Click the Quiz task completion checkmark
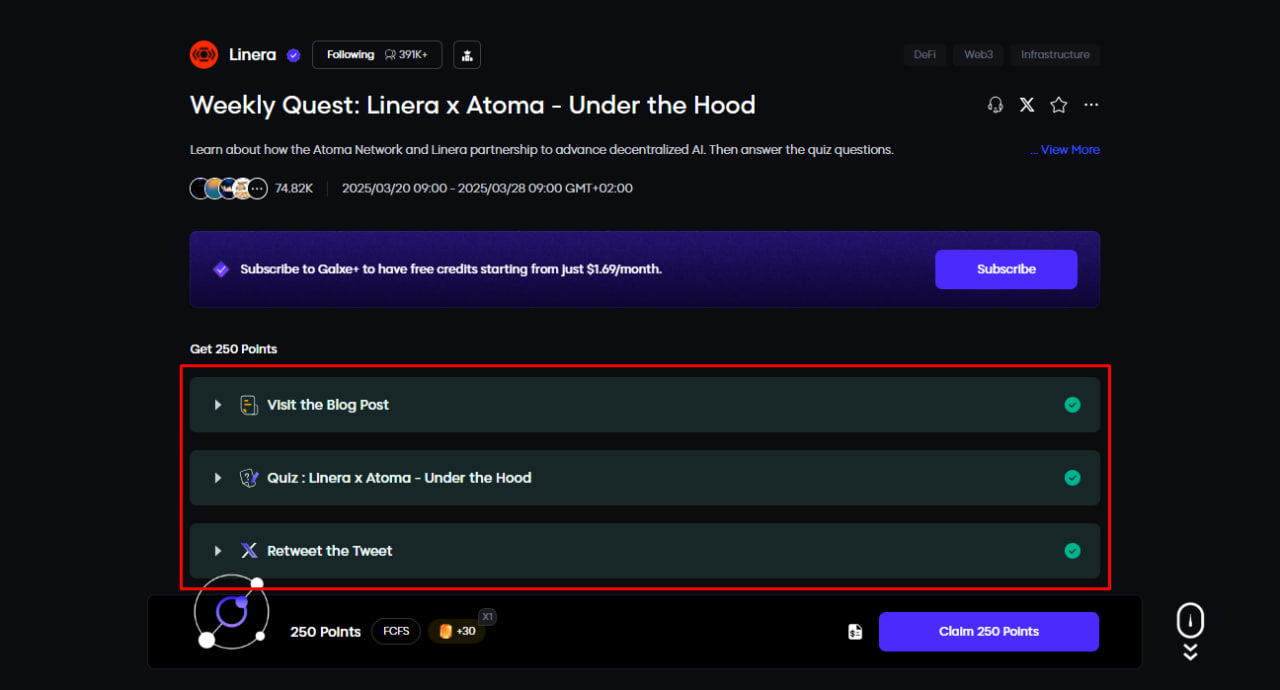Image resolution: width=1280 pixels, height=690 pixels. 1072,478
